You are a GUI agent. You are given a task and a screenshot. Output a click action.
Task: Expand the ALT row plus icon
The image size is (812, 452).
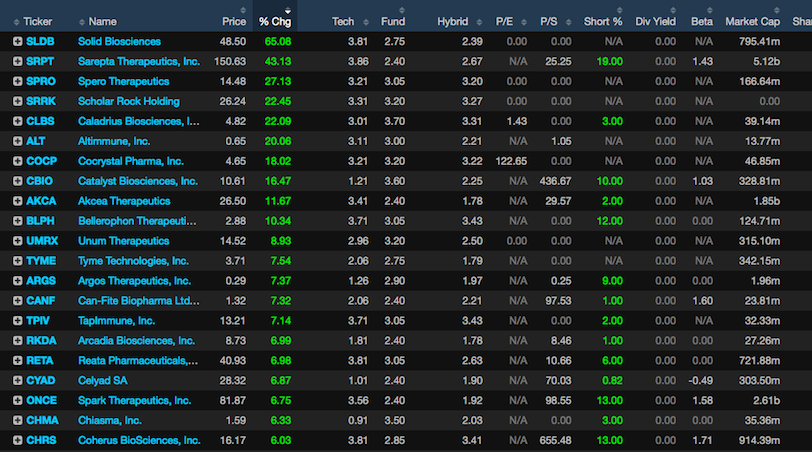(17, 141)
